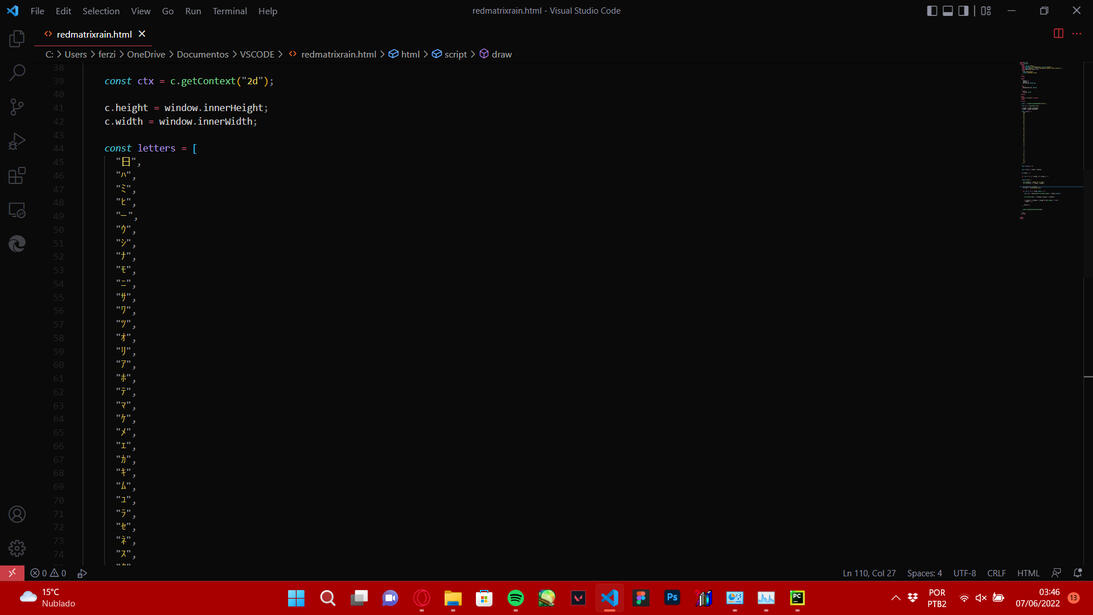The height and width of the screenshot is (615, 1093).
Task: Toggle the primary side bar layout button
Action: (x=932, y=11)
